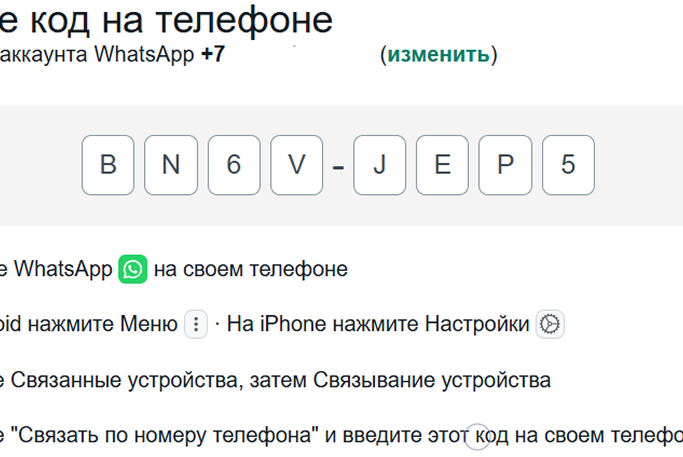
Task: Click the "На iPhone нажмите Настройки" text
Action: pos(378,324)
